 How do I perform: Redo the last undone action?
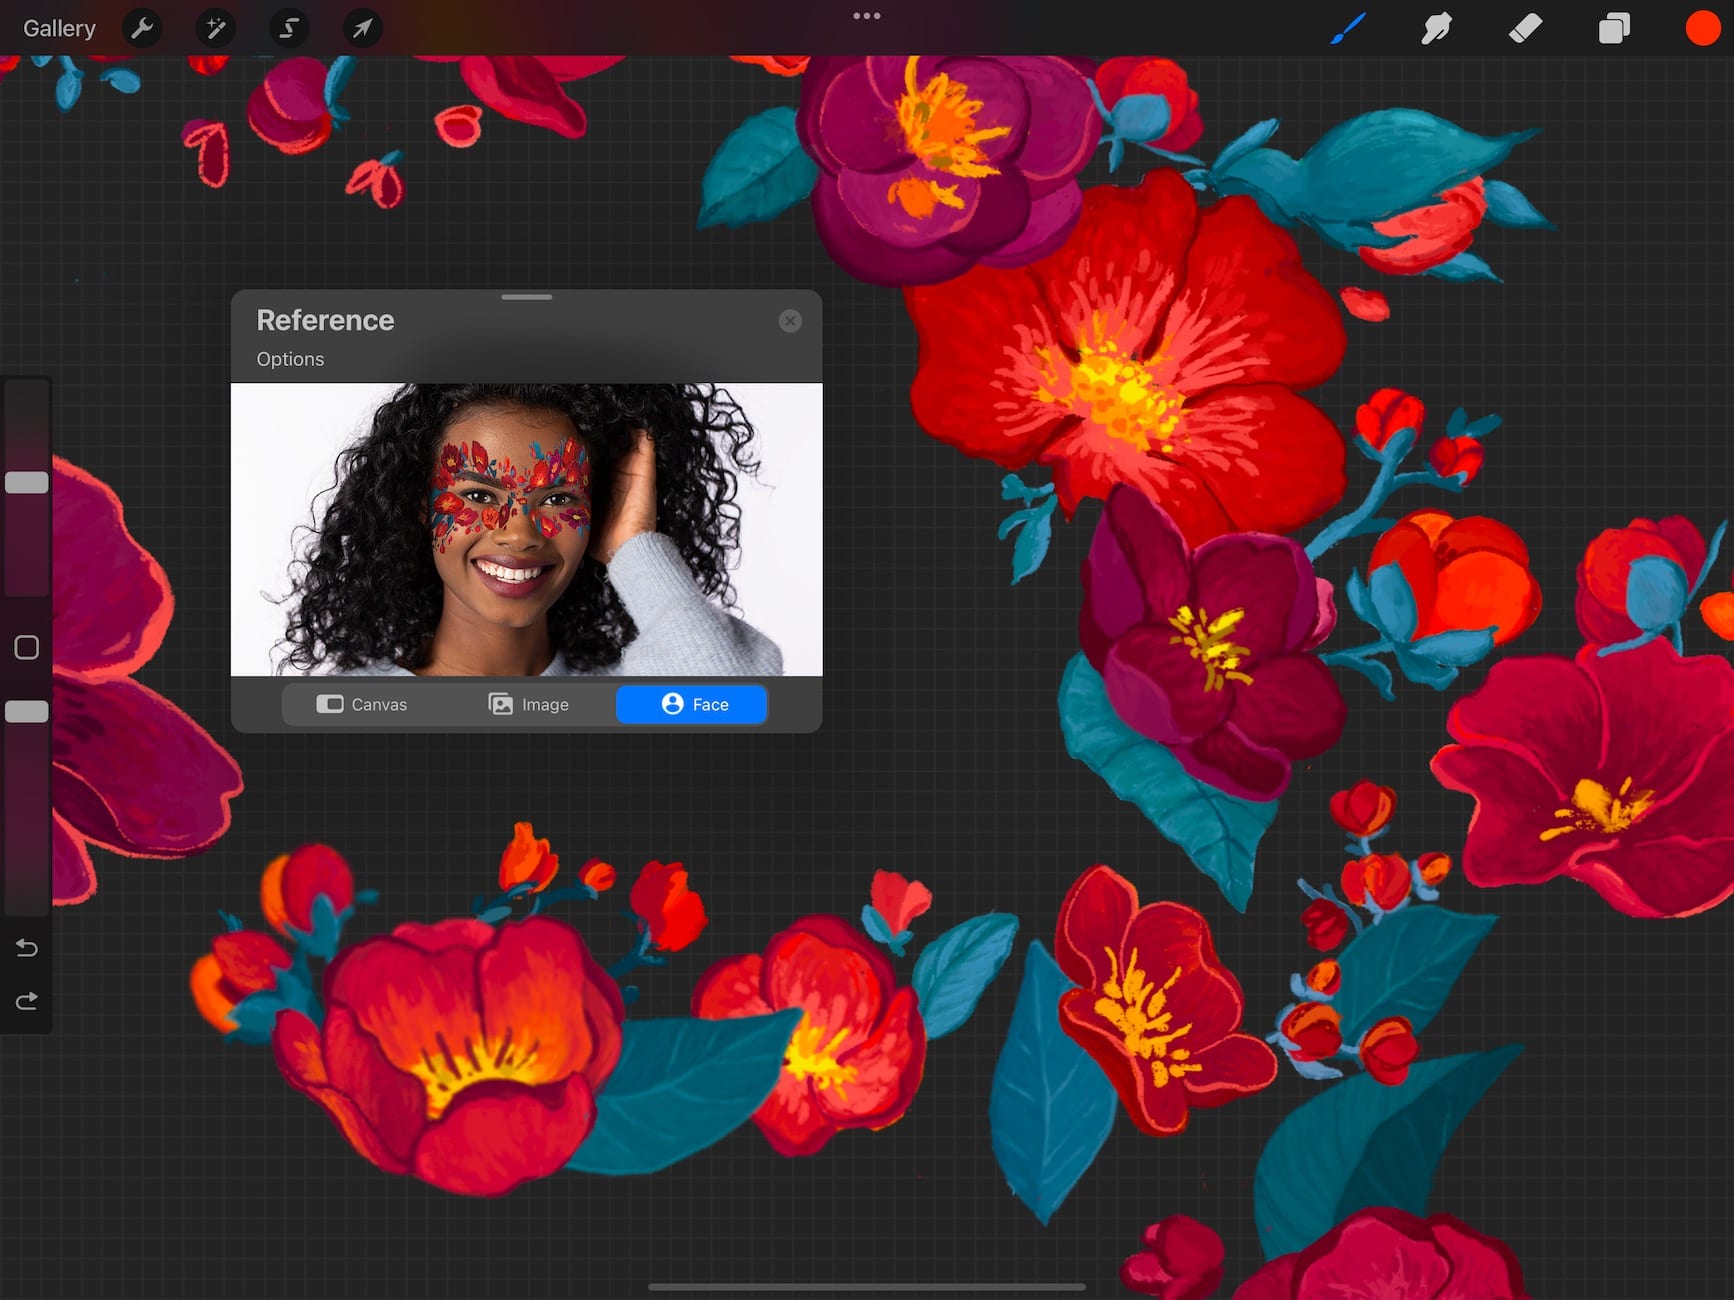tap(27, 1001)
